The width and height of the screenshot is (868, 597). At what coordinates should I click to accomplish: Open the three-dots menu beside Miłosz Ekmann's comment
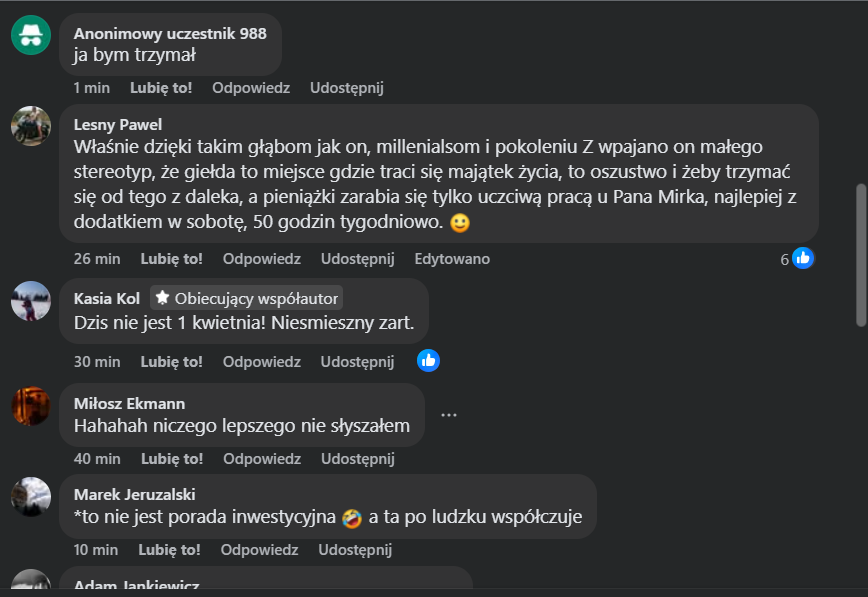(x=449, y=414)
